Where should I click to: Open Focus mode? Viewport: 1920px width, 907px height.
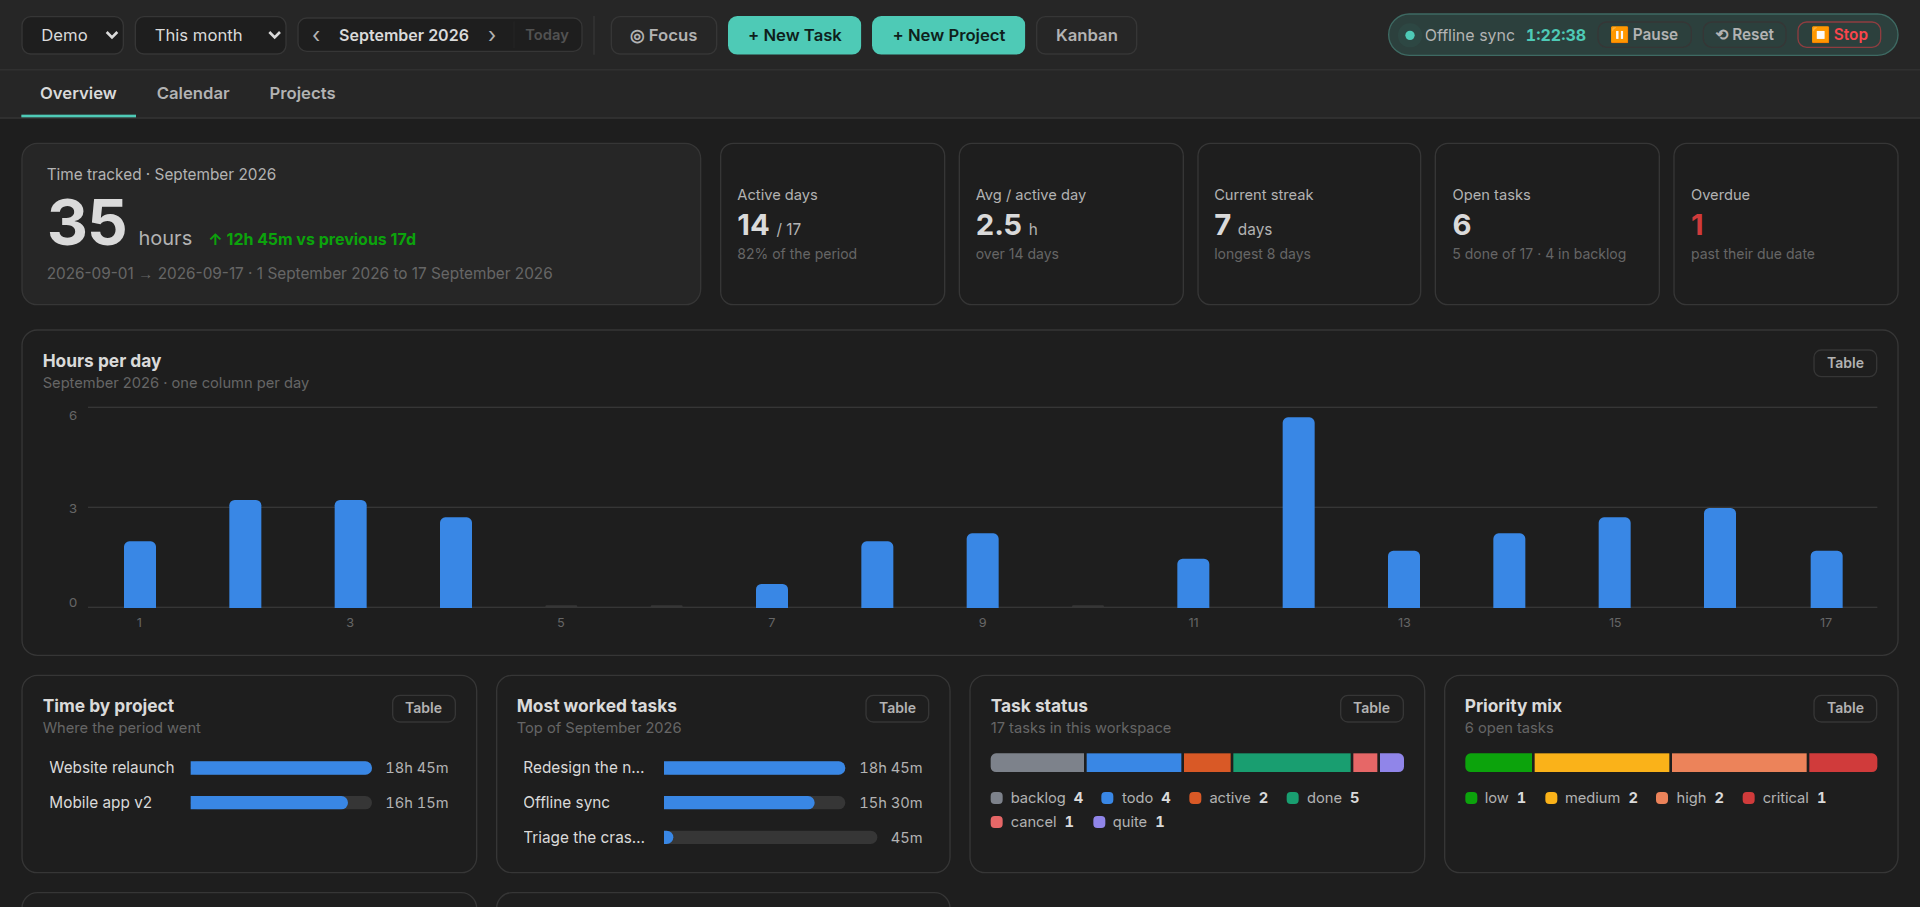coord(664,35)
